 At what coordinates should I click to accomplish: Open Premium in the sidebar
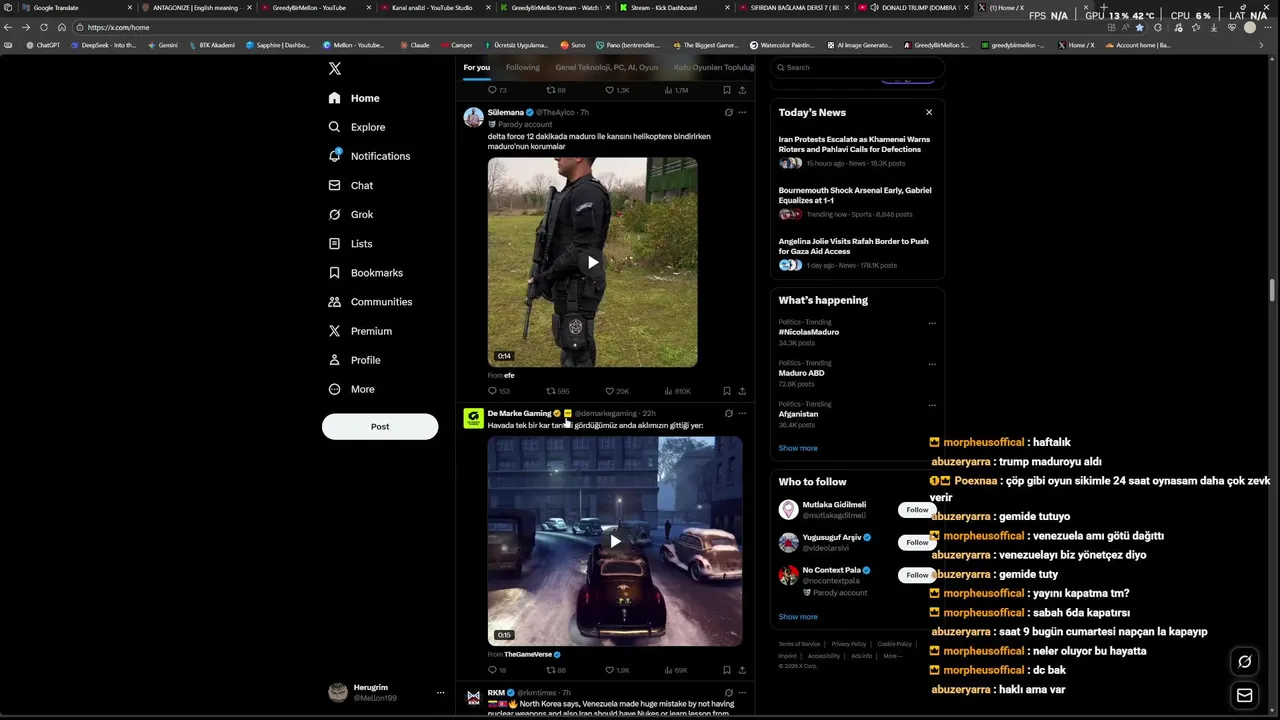click(x=360, y=330)
